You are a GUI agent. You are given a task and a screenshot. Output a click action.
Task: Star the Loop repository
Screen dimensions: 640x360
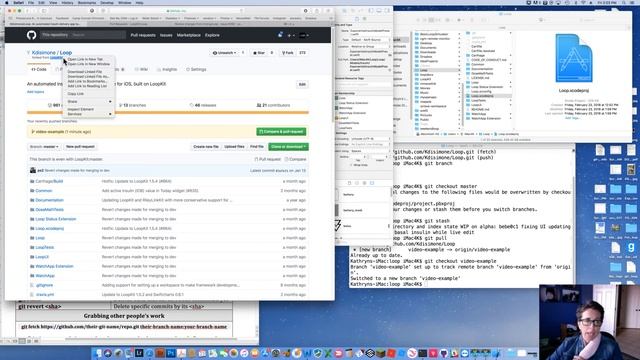point(259,53)
